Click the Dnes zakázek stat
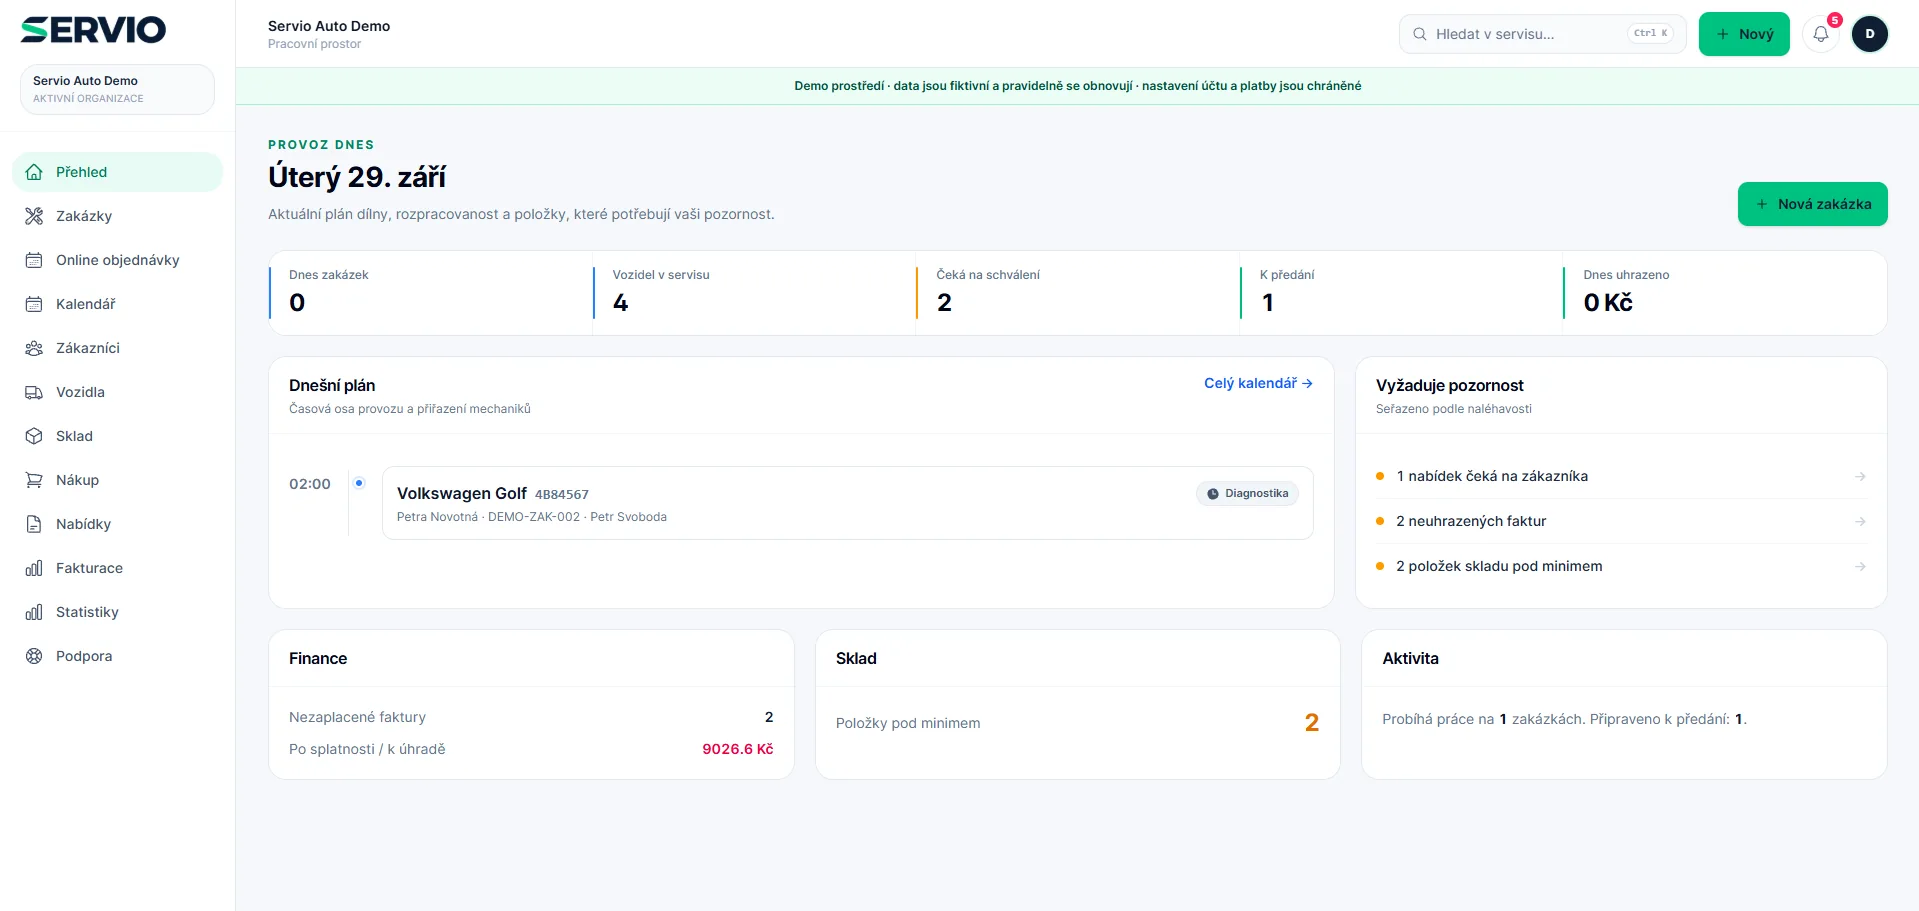The width and height of the screenshot is (1919, 911). 430,292
